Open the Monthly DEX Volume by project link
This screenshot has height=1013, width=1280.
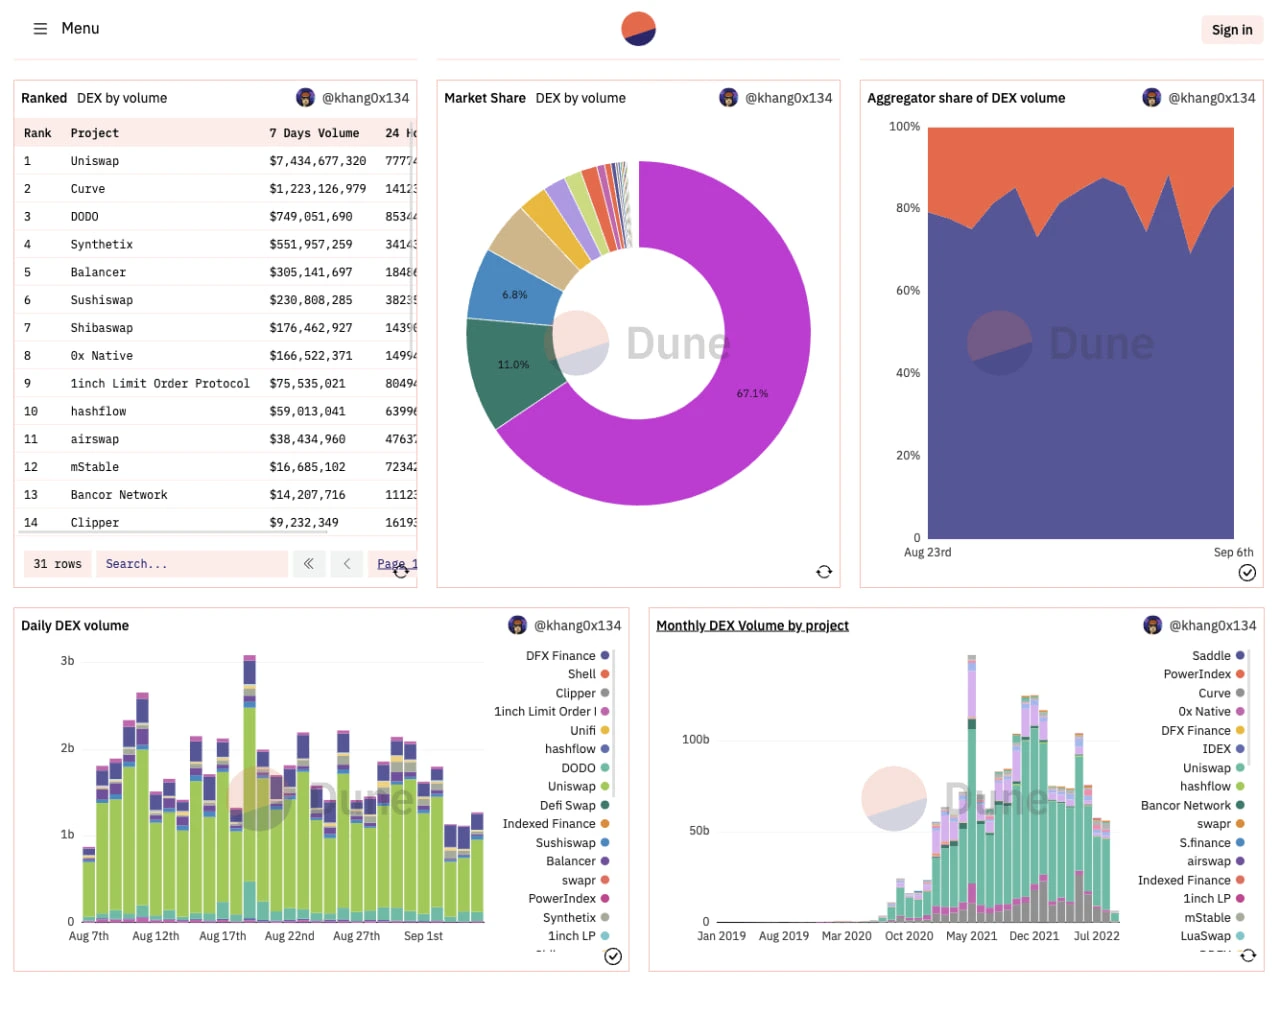pos(752,625)
